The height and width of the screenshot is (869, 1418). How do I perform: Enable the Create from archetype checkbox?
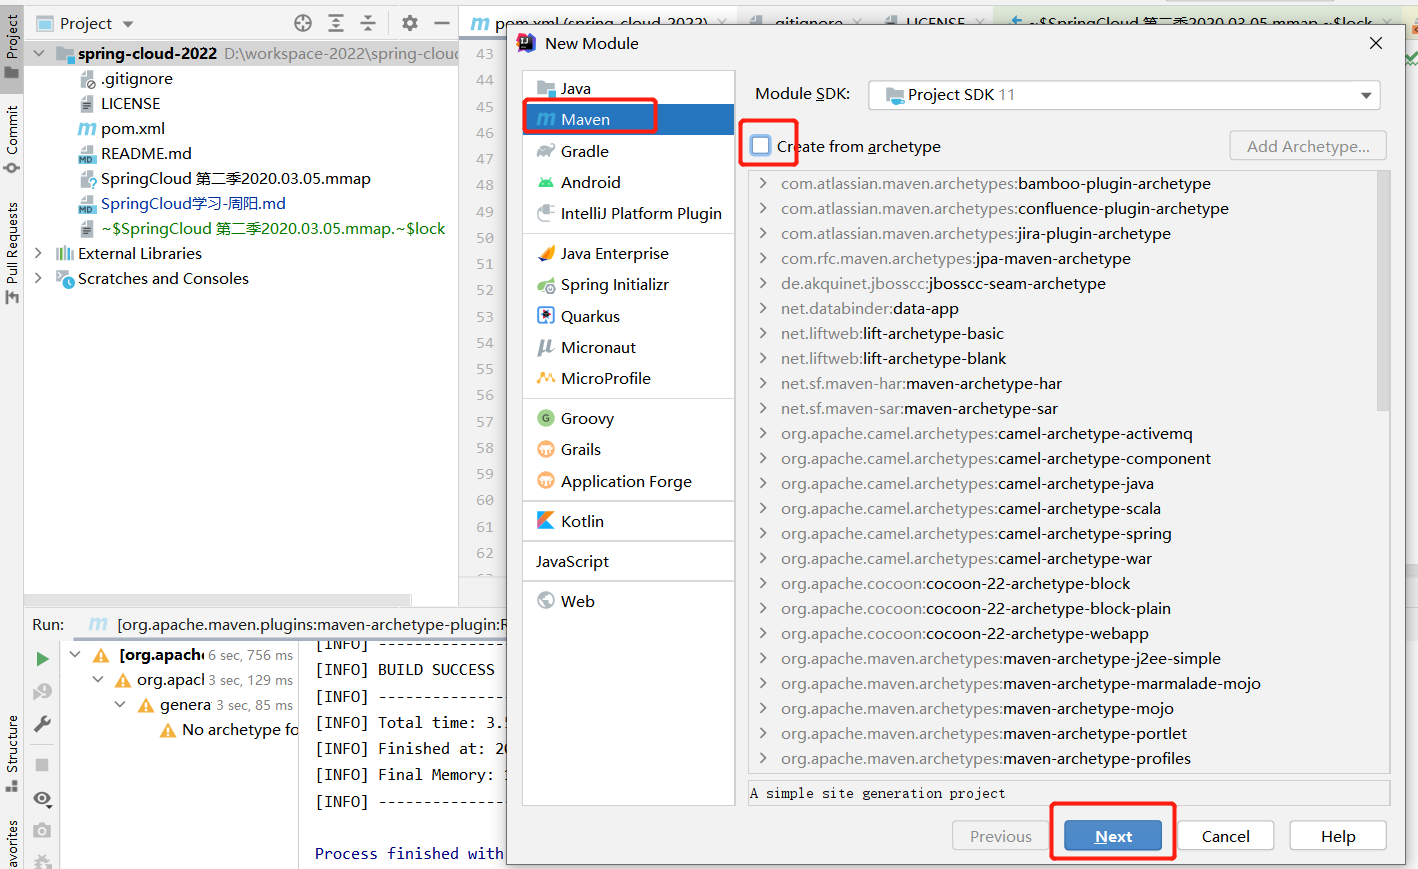pos(761,146)
